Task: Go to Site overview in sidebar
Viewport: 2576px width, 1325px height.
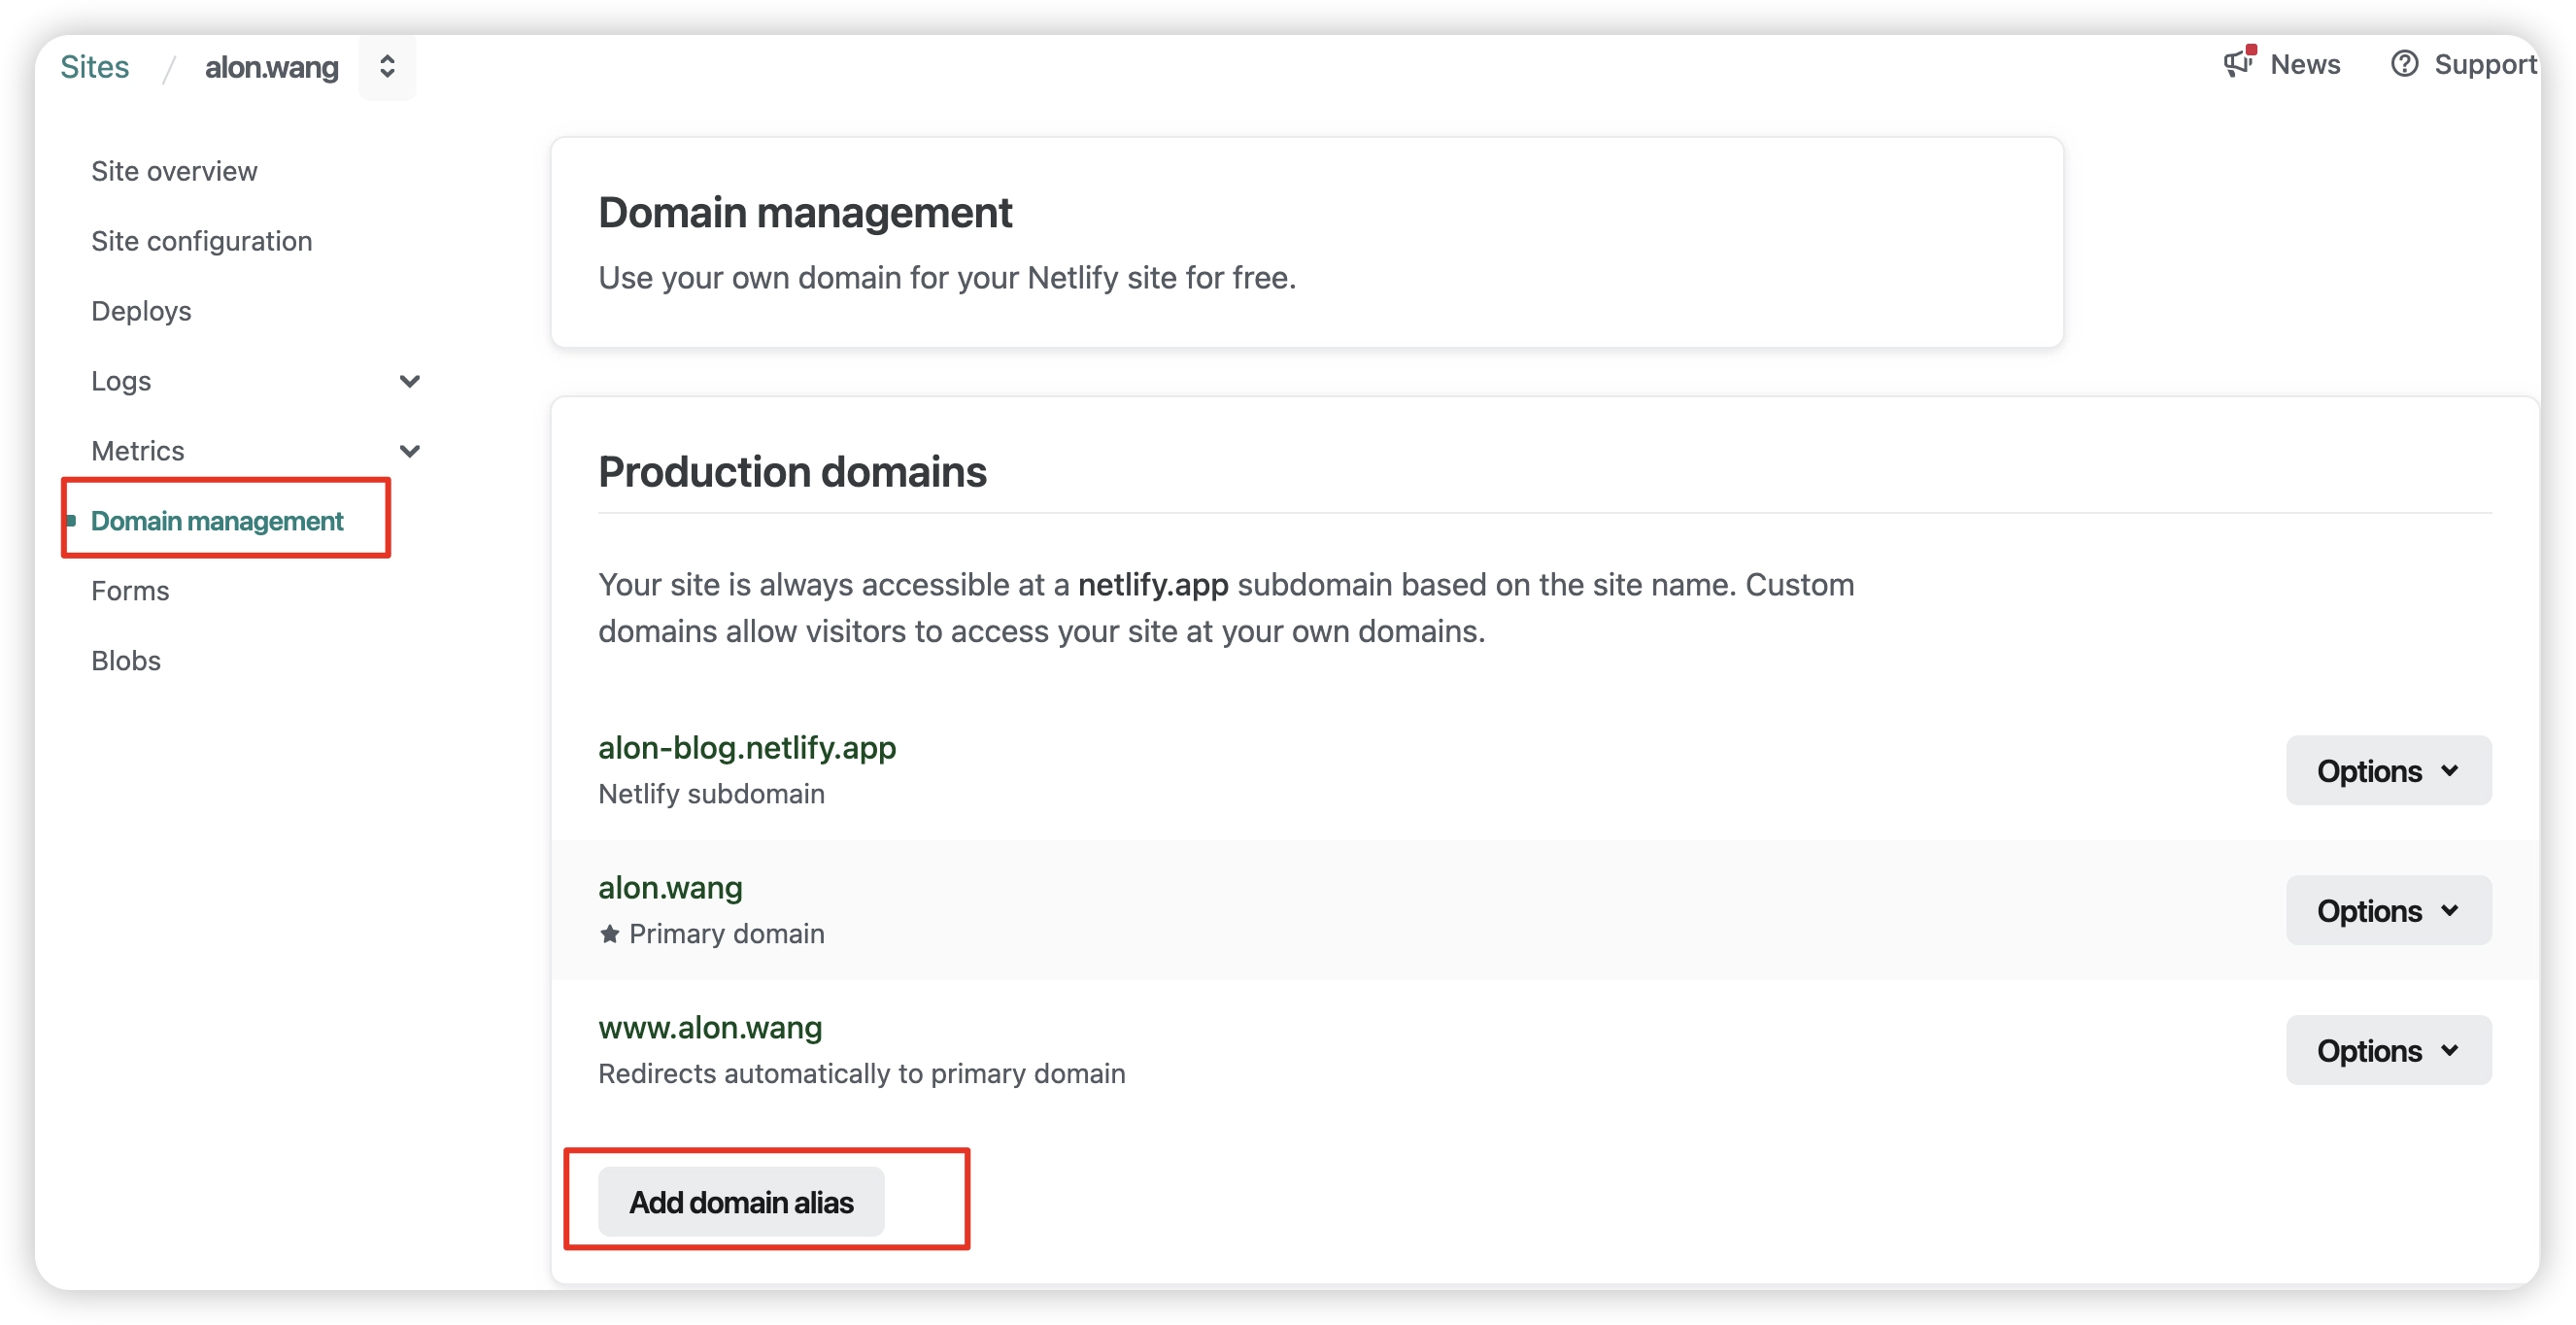Action: [174, 171]
